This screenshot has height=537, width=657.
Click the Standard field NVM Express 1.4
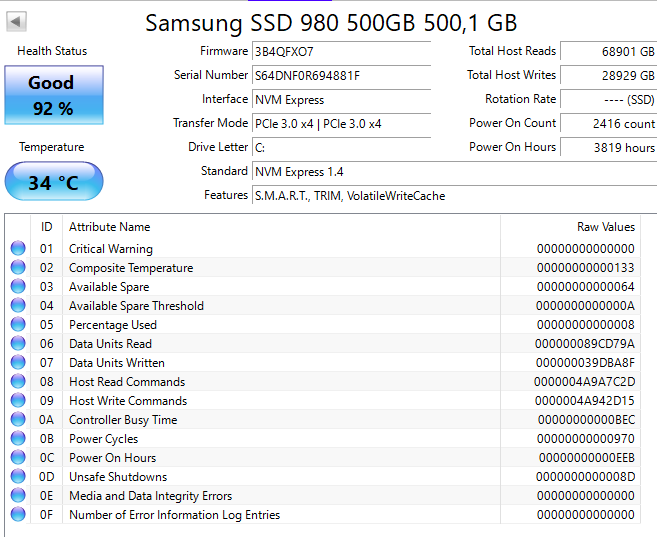coord(455,172)
